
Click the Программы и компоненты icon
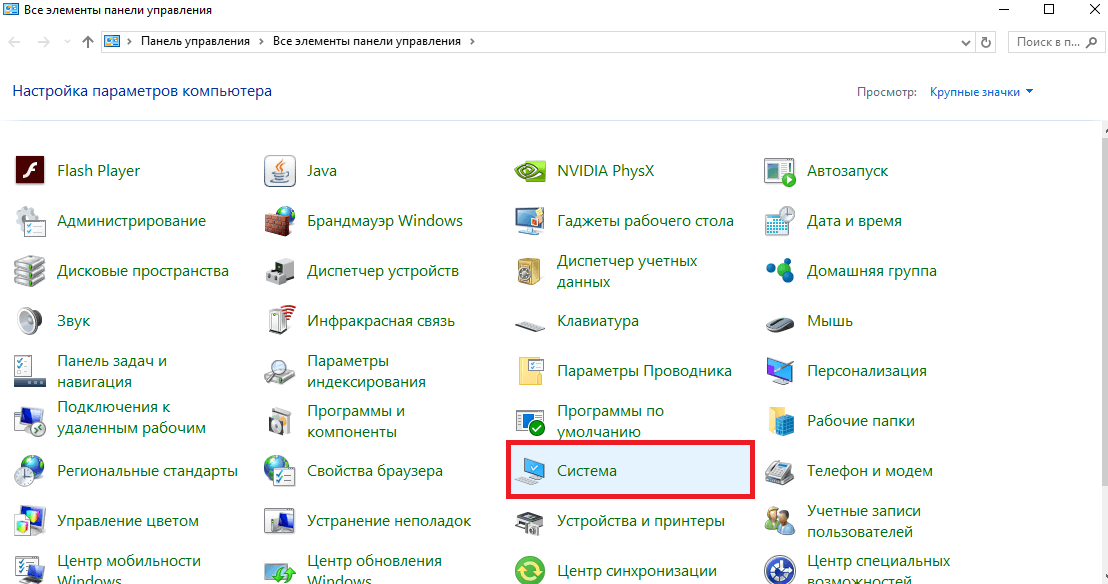pos(280,421)
